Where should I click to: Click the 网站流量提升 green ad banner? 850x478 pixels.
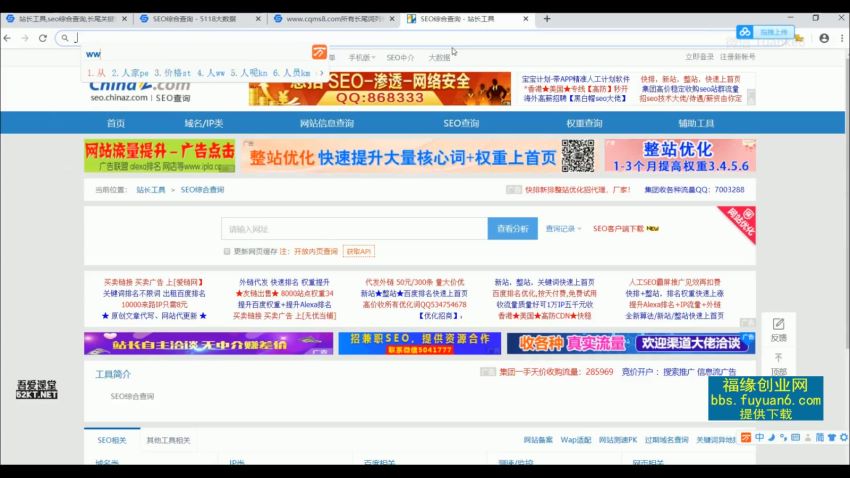[x=160, y=156]
